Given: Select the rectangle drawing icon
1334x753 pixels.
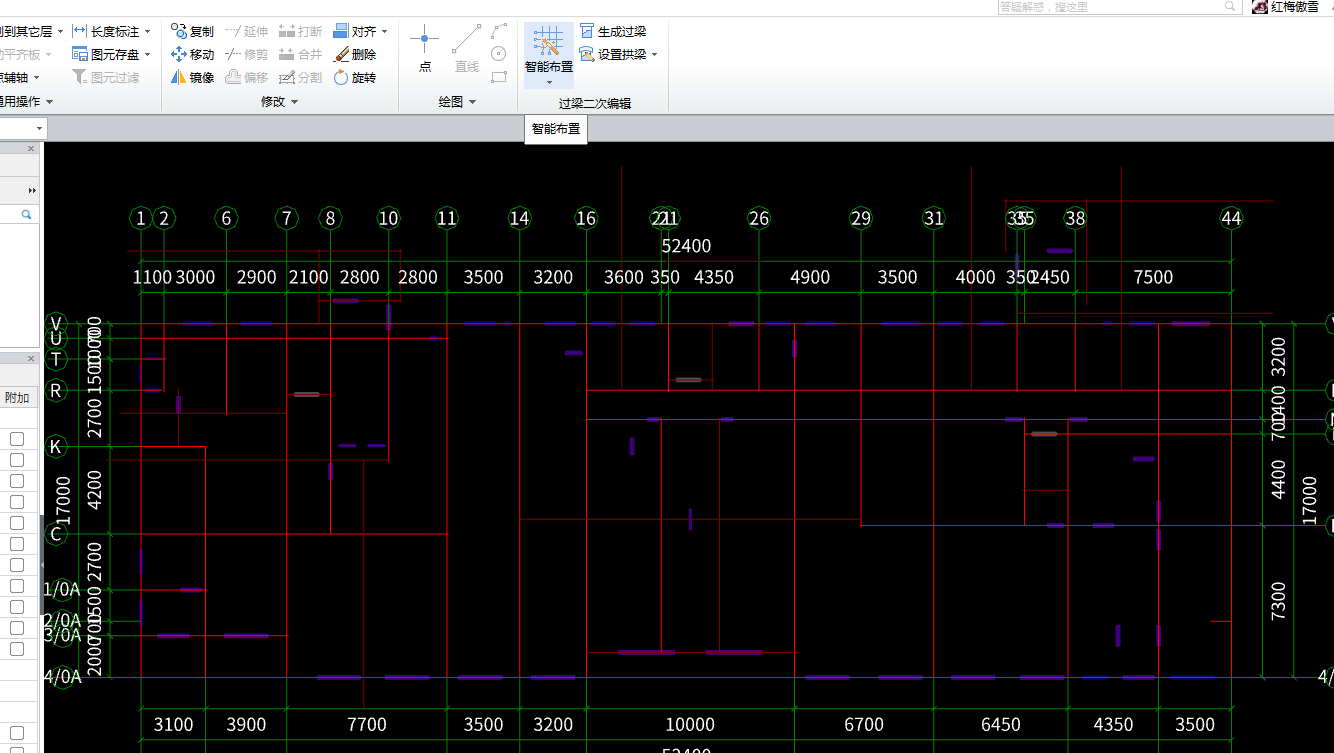Looking at the screenshot, I should (499, 76).
